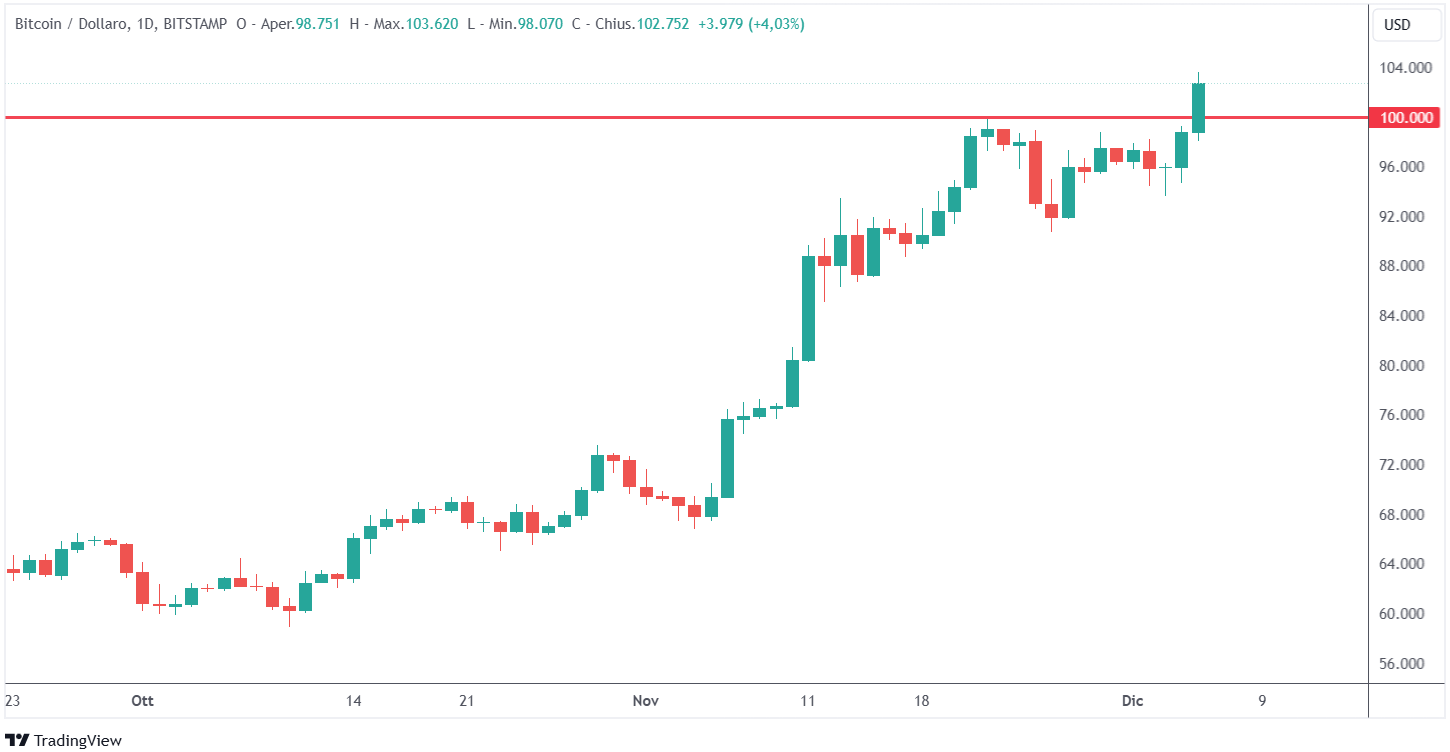Click the latest green candle above 100.000
1450x752 pixels.
(1198, 108)
